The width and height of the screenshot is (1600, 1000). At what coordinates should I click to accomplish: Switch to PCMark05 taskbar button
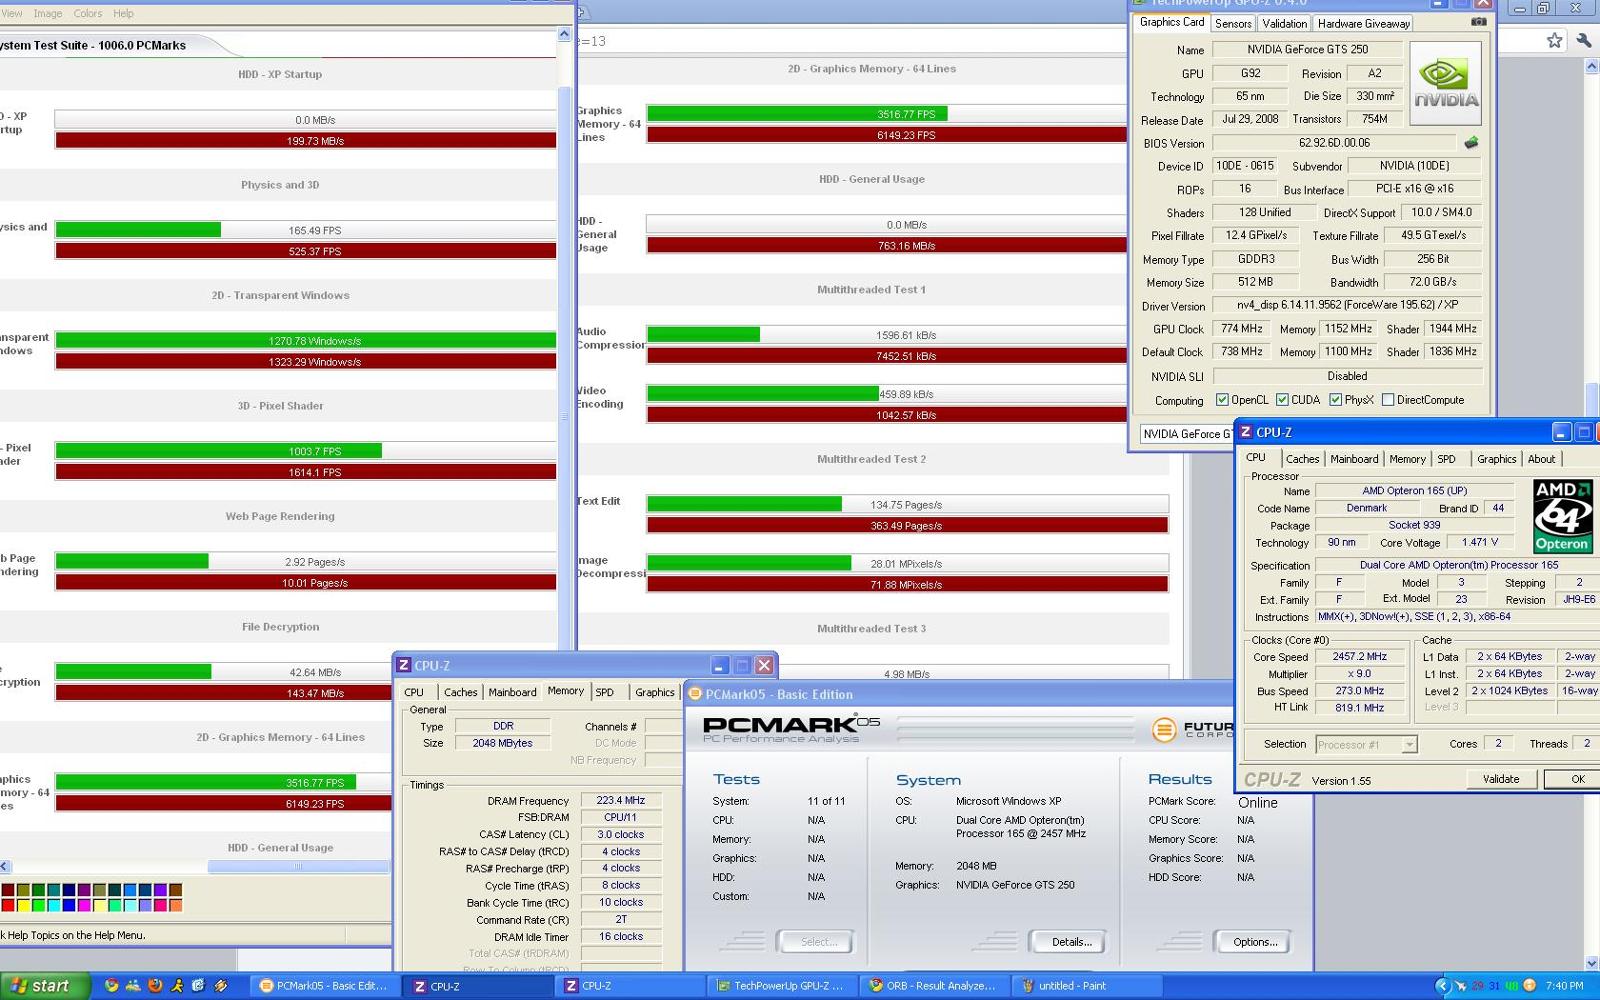[324, 985]
